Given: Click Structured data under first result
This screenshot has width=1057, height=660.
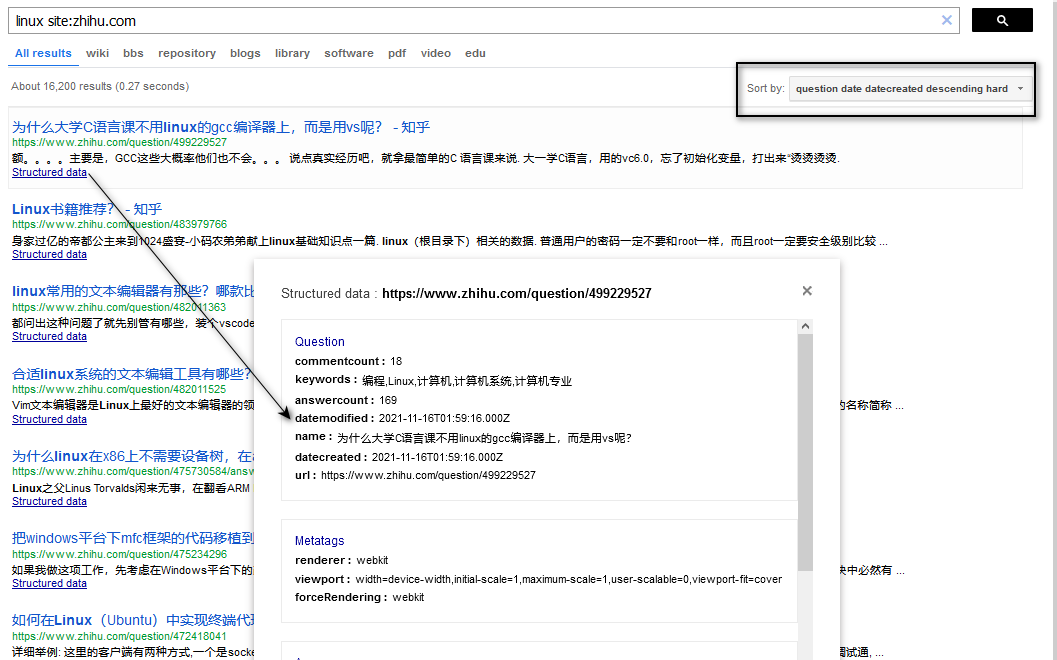Looking at the screenshot, I should click(49, 172).
